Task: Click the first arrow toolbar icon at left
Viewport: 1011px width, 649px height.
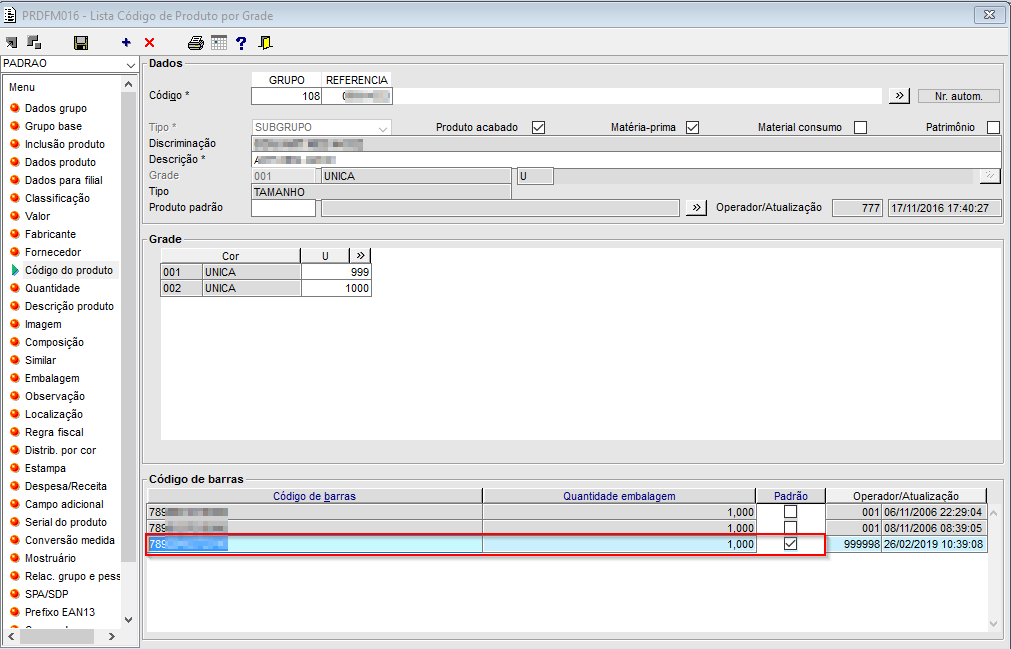Action: (12, 43)
